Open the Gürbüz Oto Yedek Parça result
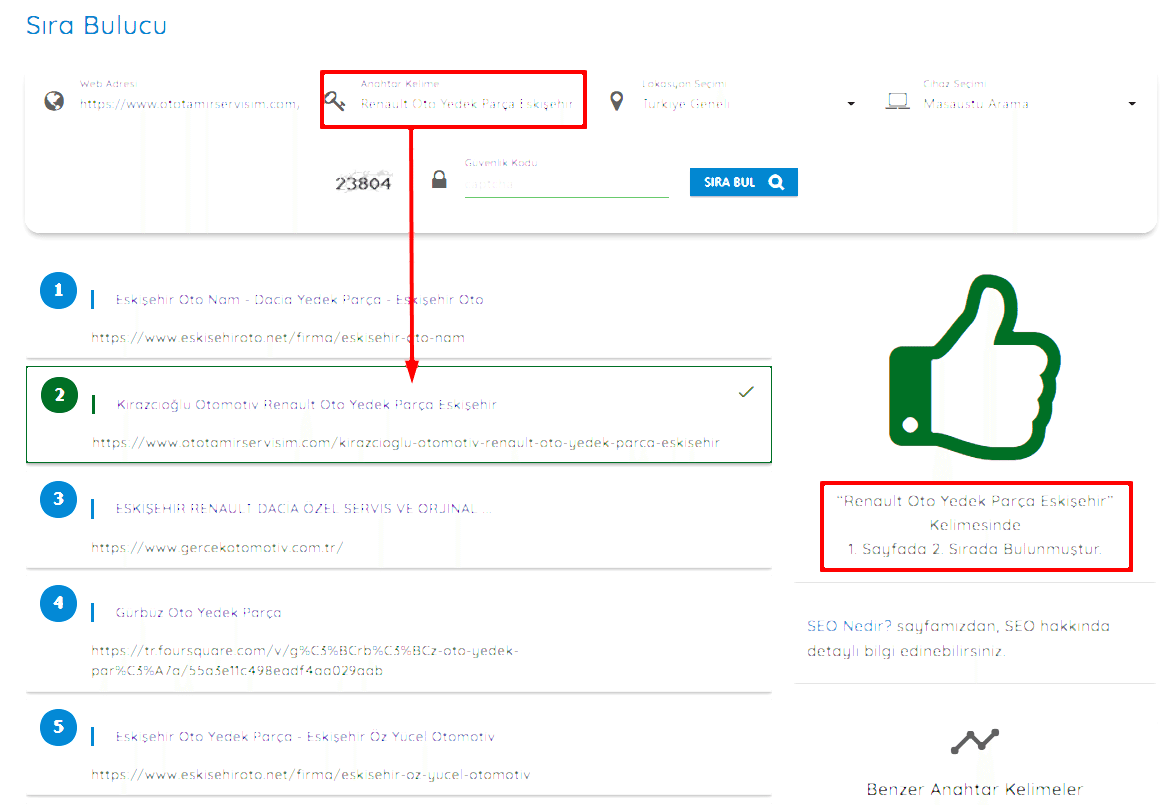Image resolution: width=1162 pixels, height=805 pixels. pos(198,613)
